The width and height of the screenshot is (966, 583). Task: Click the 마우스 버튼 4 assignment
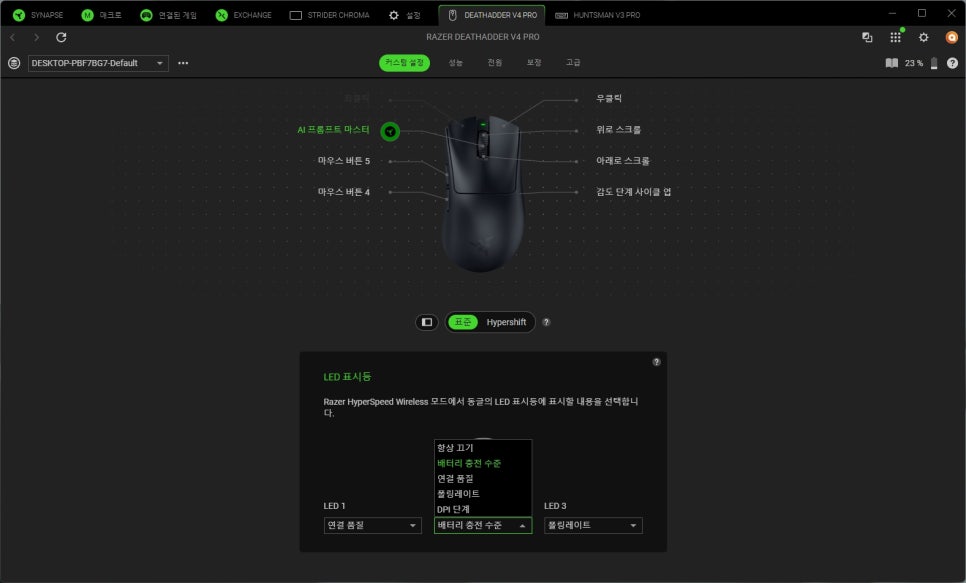click(x=344, y=192)
